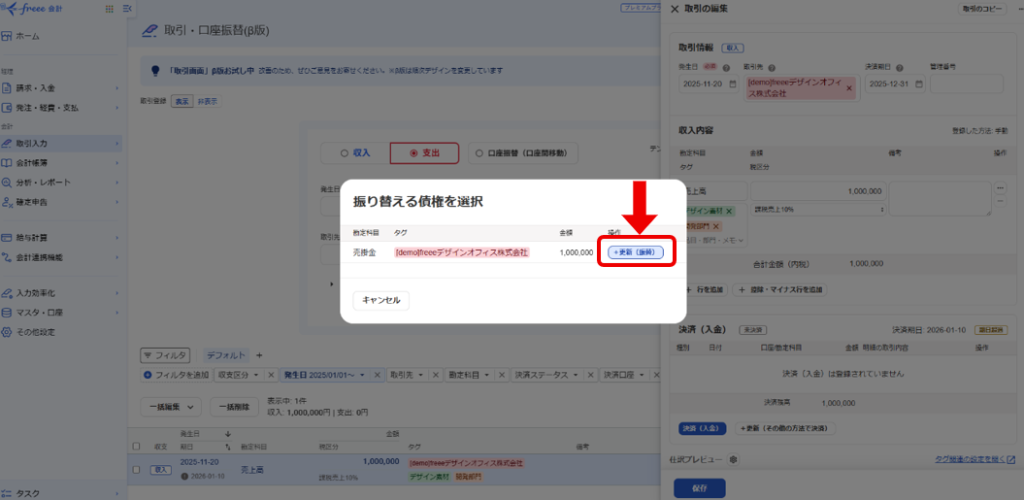1024x500 pixels.
Task: Click the その他設定 gear icon
Action: (x=7, y=332)
